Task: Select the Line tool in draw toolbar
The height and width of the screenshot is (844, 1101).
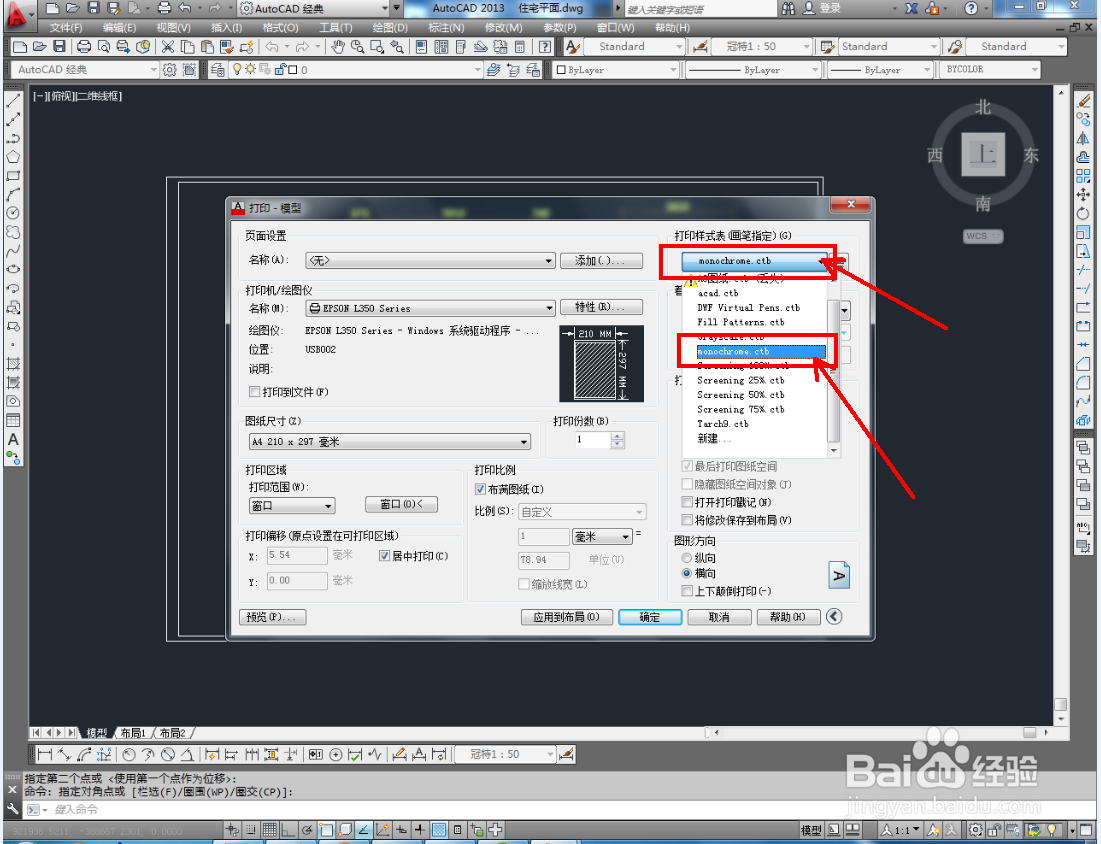Action: [13, 100]
